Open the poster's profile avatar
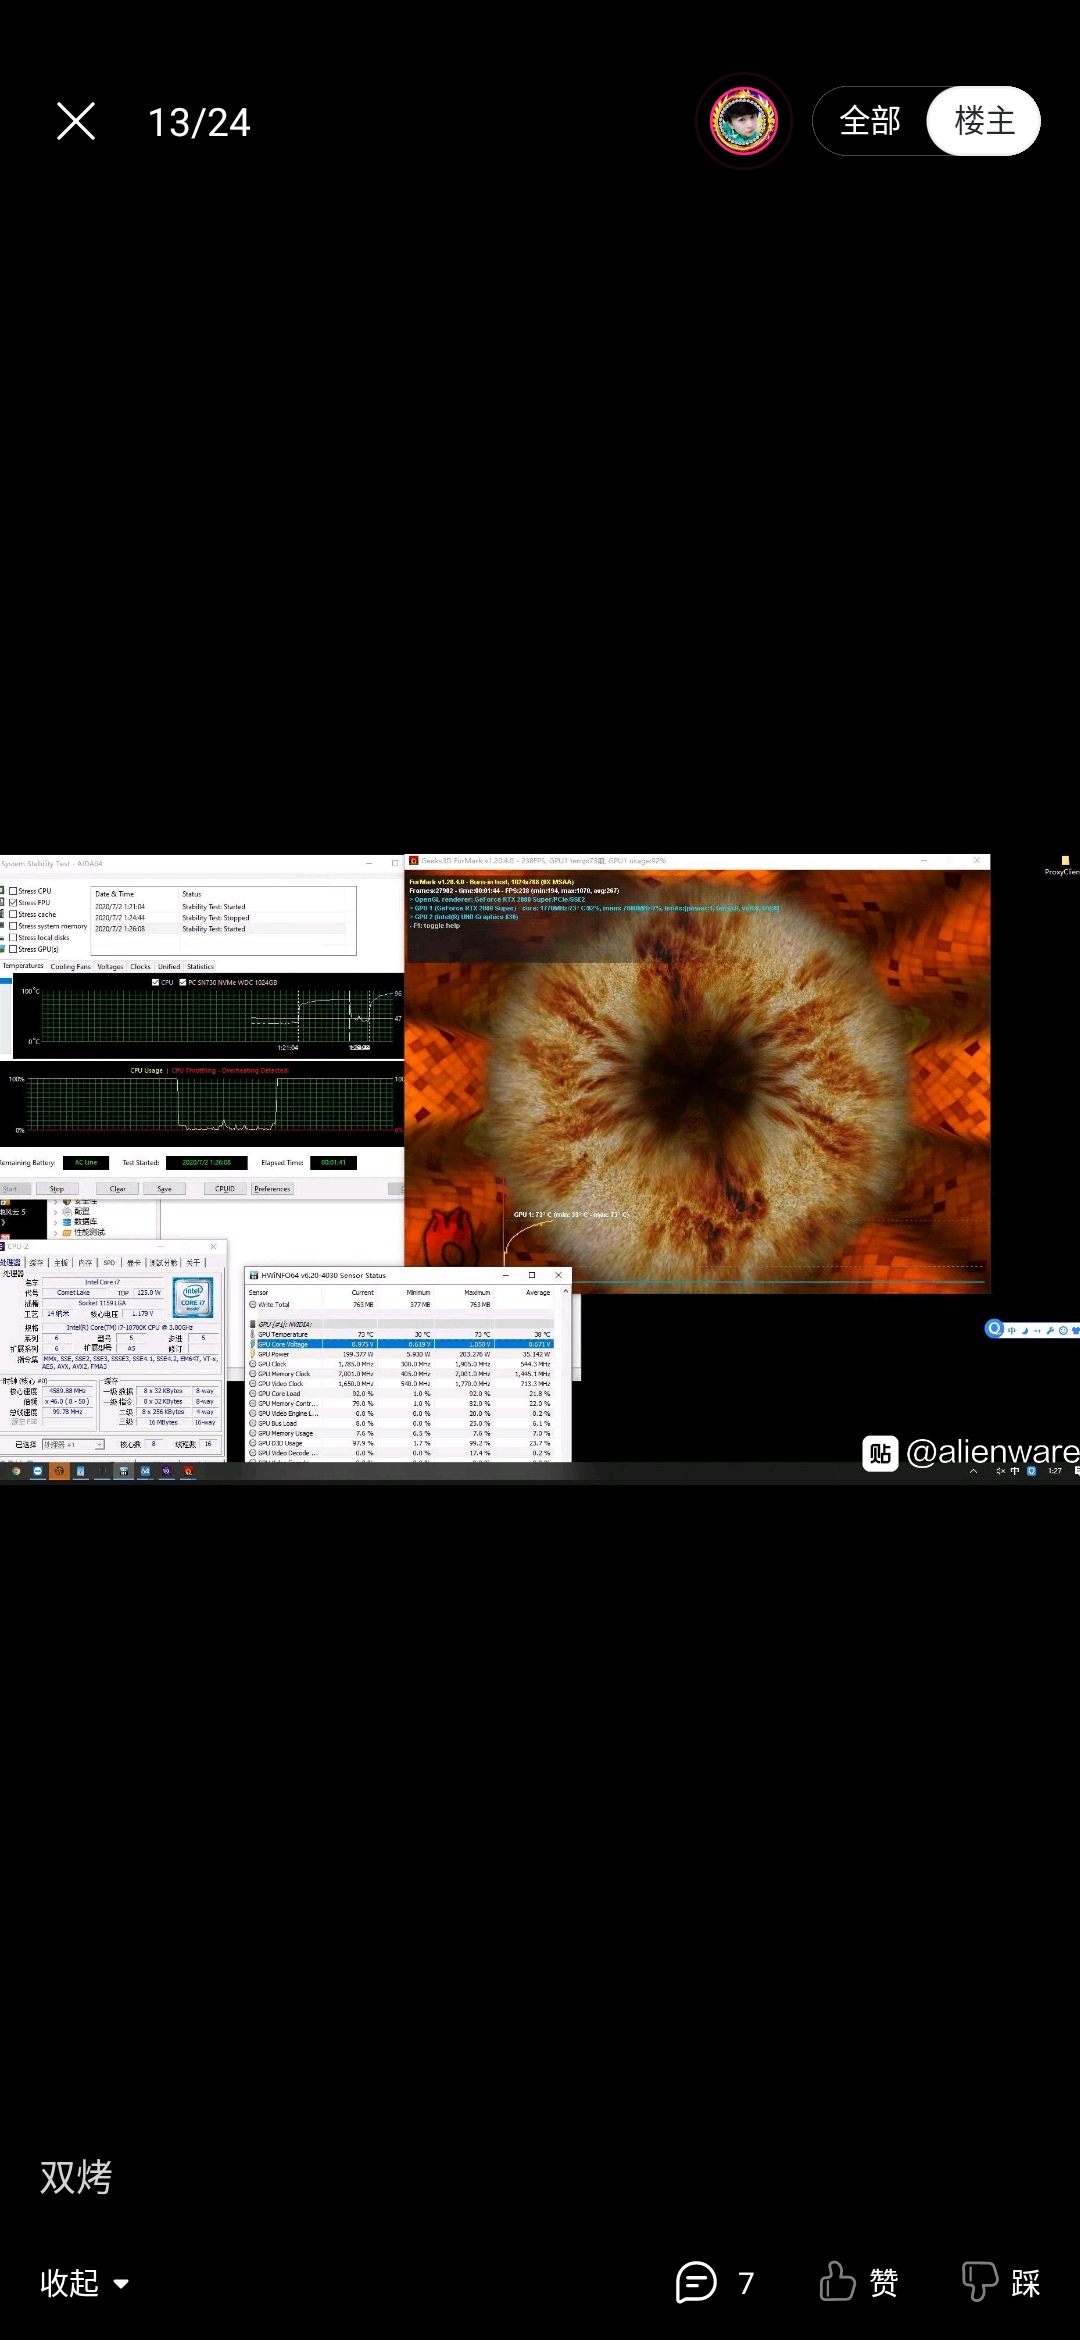1080x2340 pixels. pos(744,121)
